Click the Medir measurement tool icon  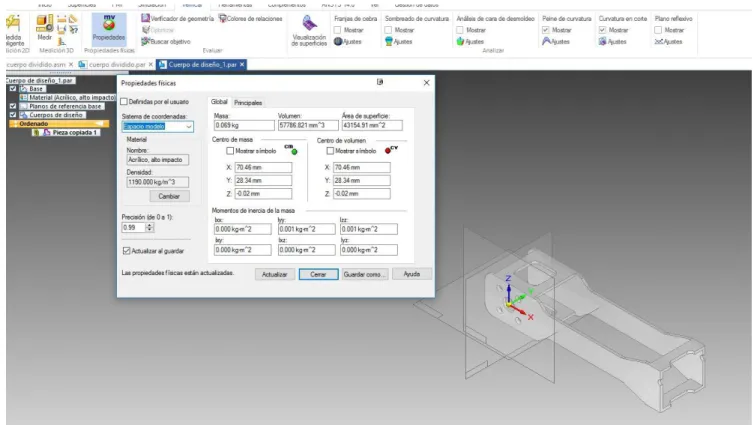pyautogui.click(x=45, y=24)
